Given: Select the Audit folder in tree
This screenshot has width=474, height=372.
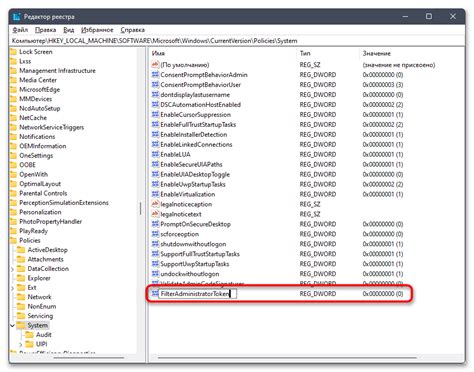Looking at the screenshot, I should tap(43, 335).
